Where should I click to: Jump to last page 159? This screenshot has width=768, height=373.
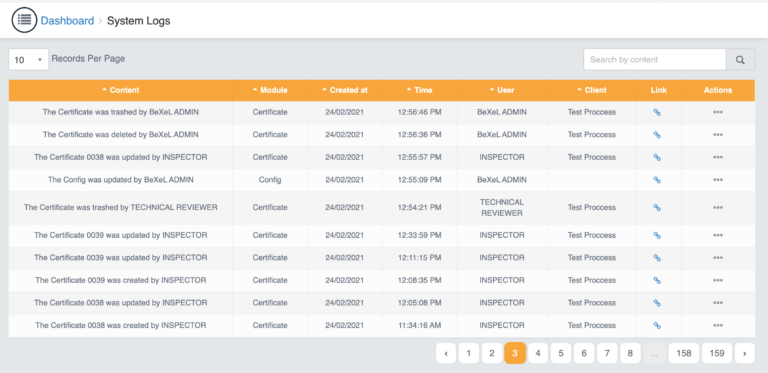pyautogui.click(x=717, y=353)
